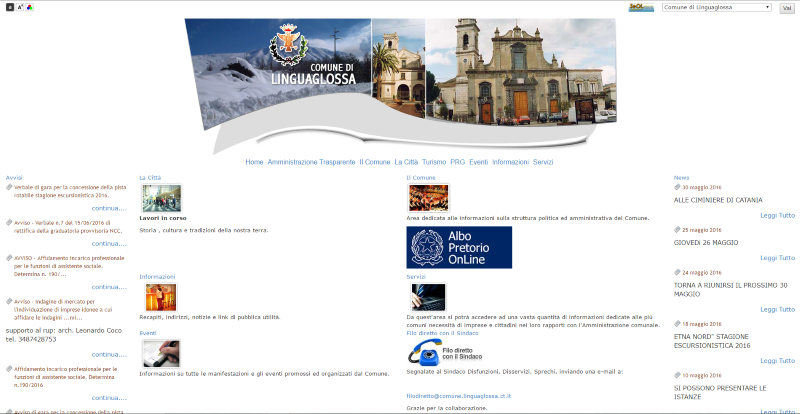
Task: Click 'continua....' under Avviso Verbale n.7 notice
Action: (109, 243)
